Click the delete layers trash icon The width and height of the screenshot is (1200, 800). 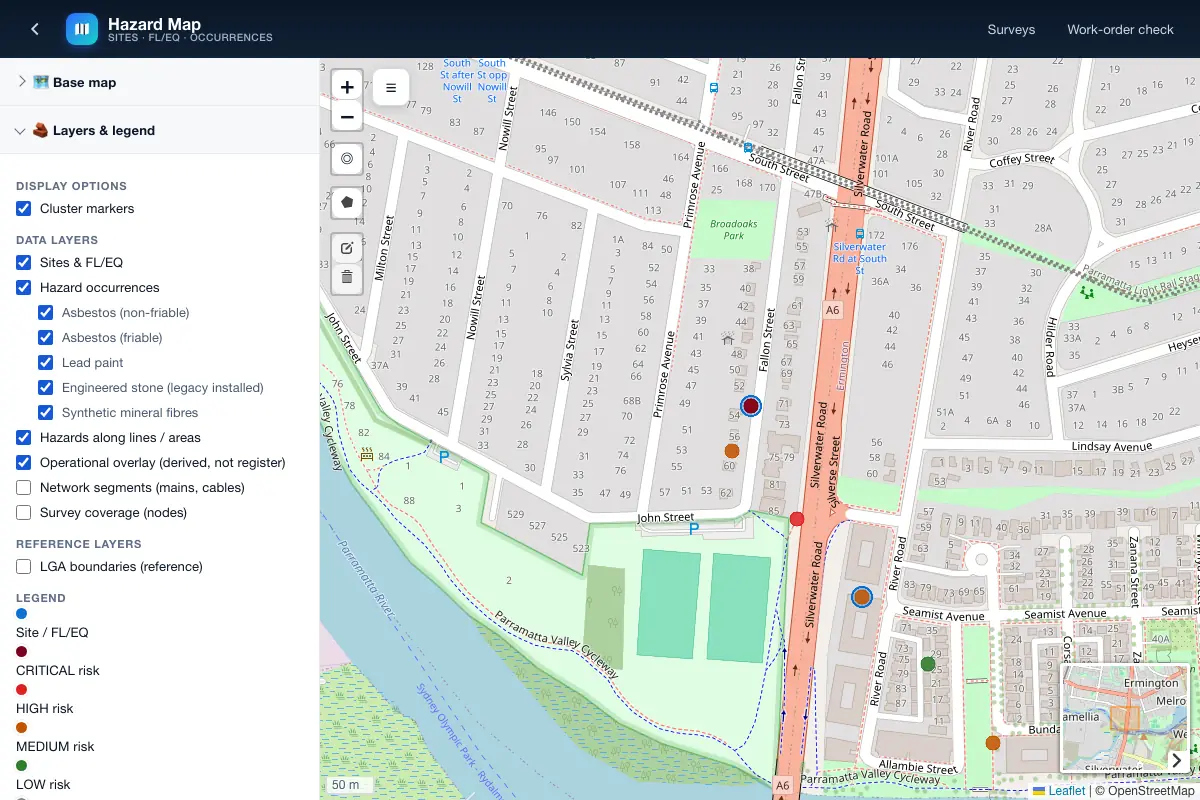coord(347,277)
